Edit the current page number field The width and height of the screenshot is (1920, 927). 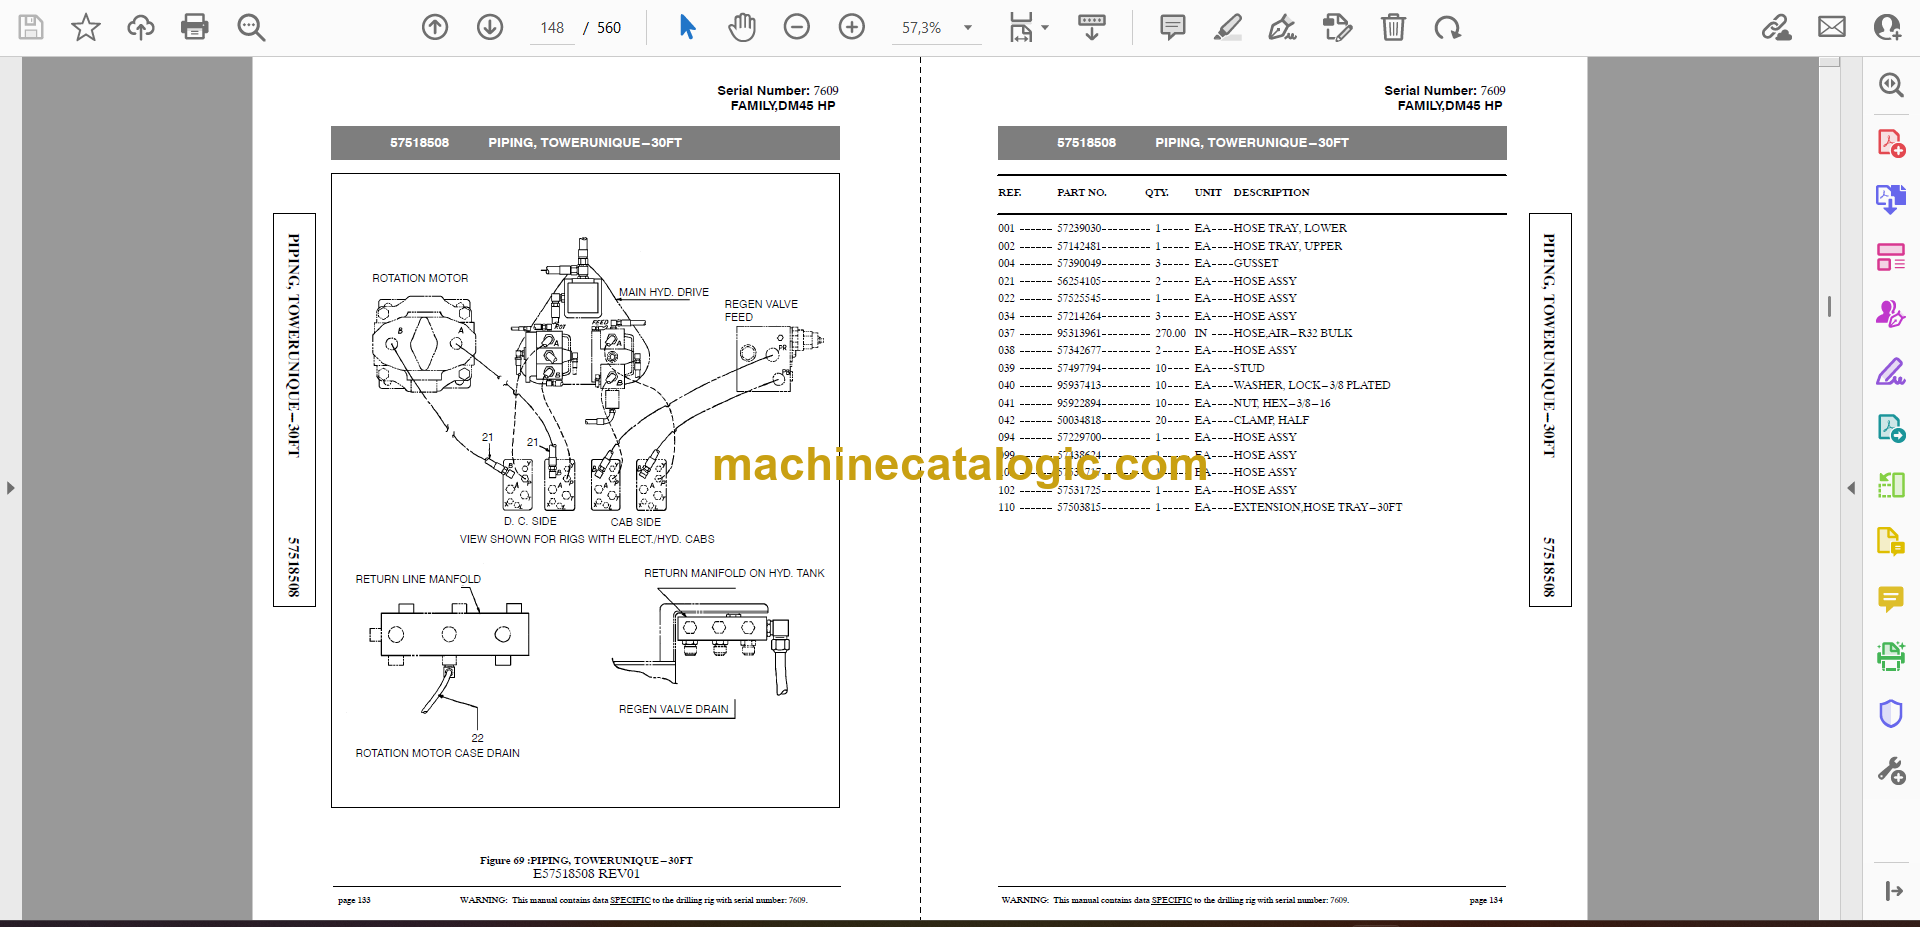click(x=552, y=28)
